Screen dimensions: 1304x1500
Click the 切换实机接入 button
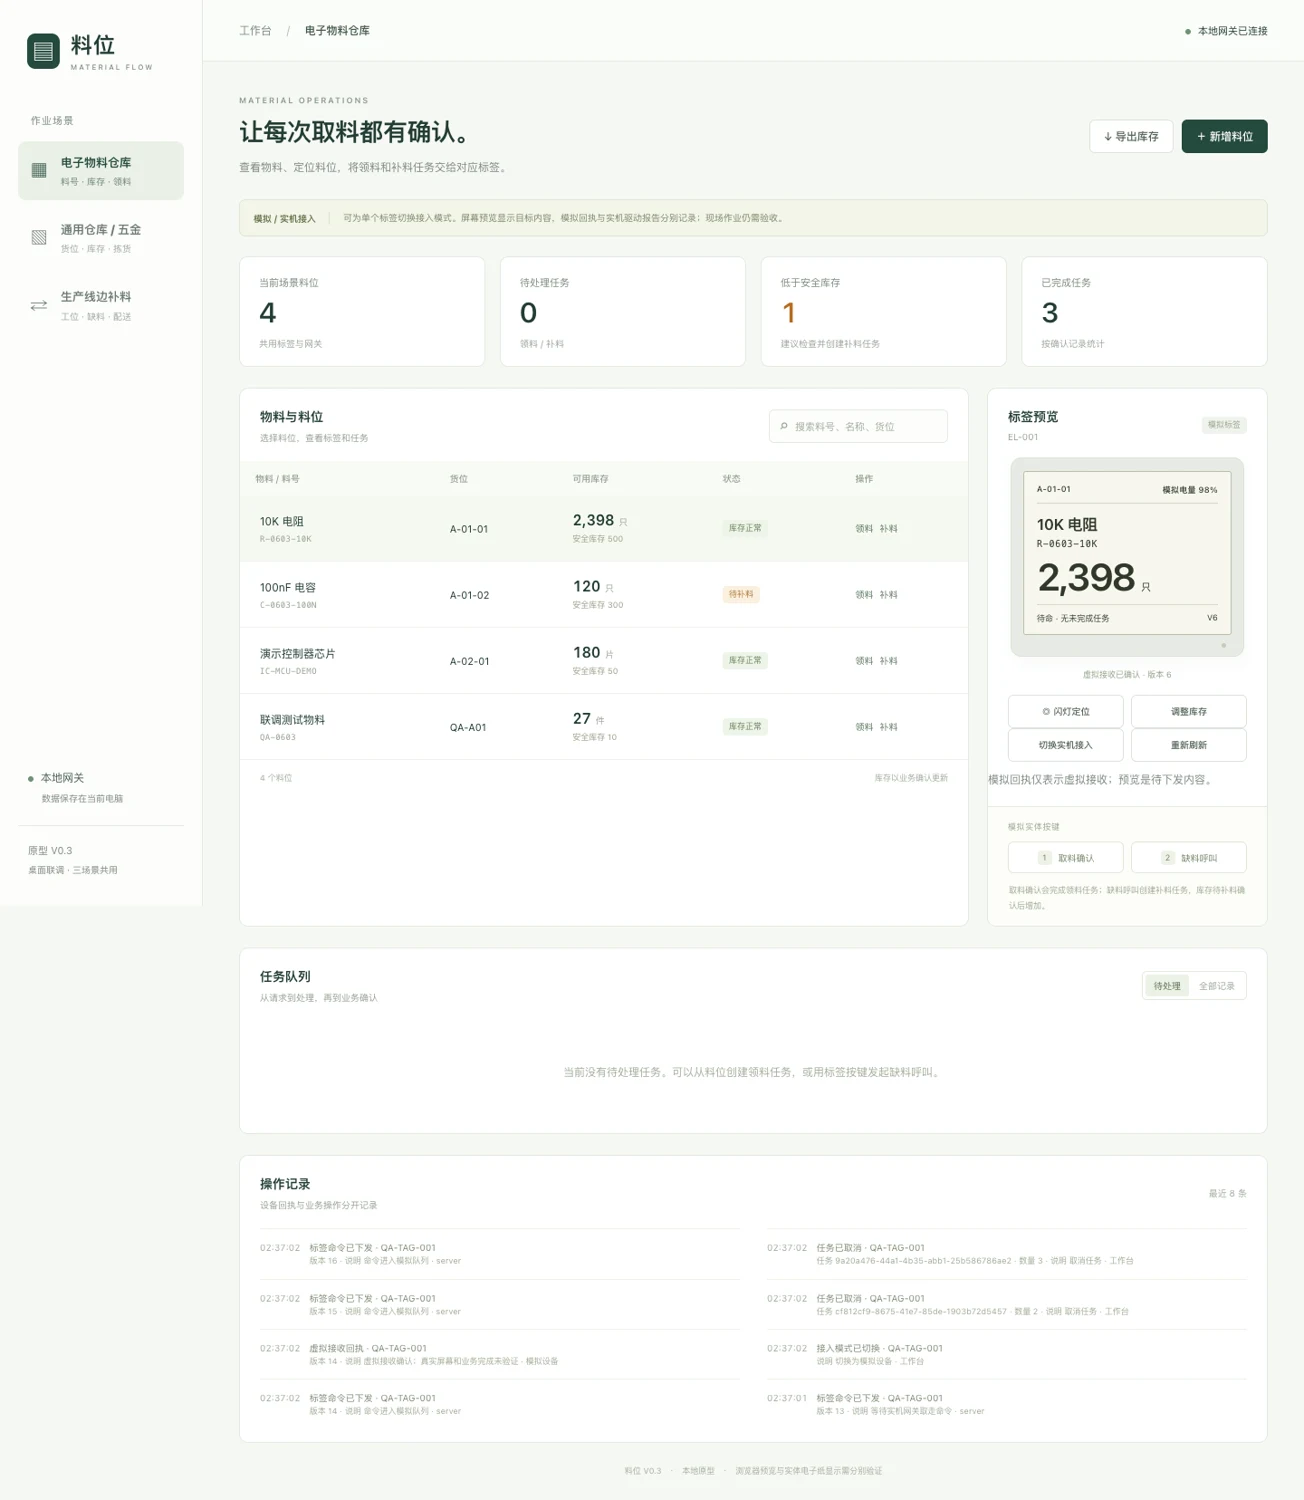click(x=1066, y=745)
